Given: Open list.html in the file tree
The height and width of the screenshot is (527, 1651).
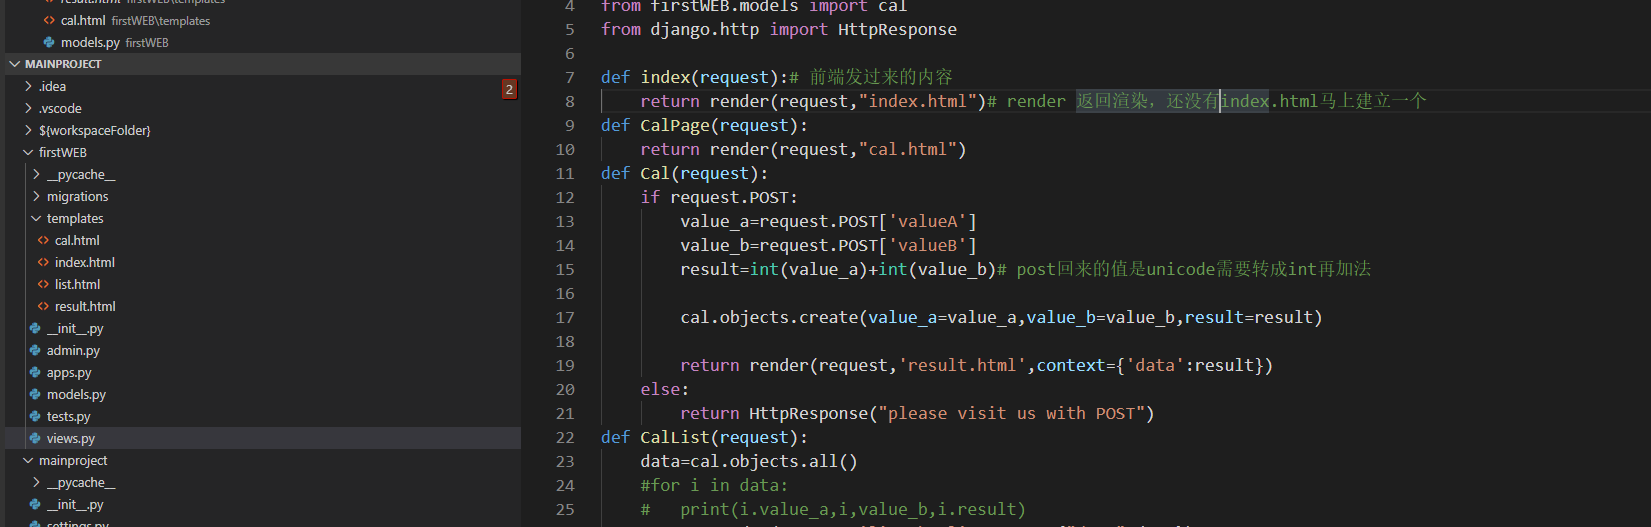Looking at the screenshot, I should [x=262, y=285].
